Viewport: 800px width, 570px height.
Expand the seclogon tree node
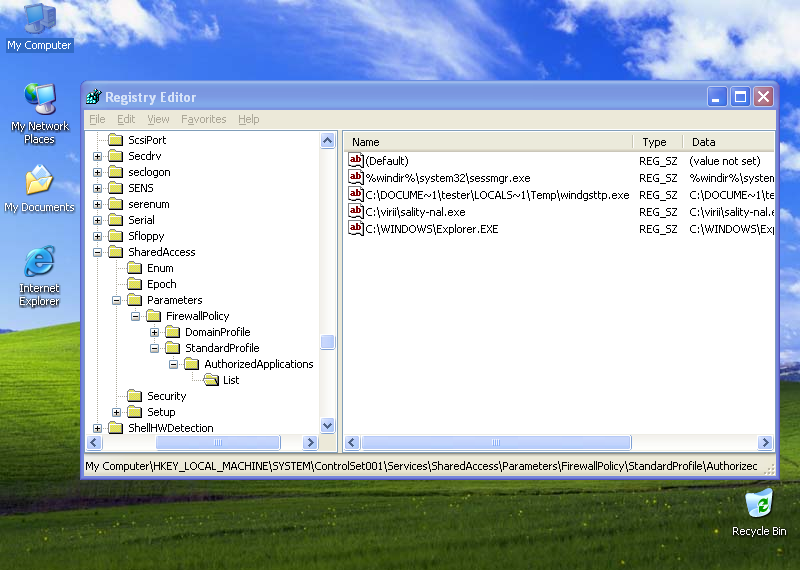(97, 172)
